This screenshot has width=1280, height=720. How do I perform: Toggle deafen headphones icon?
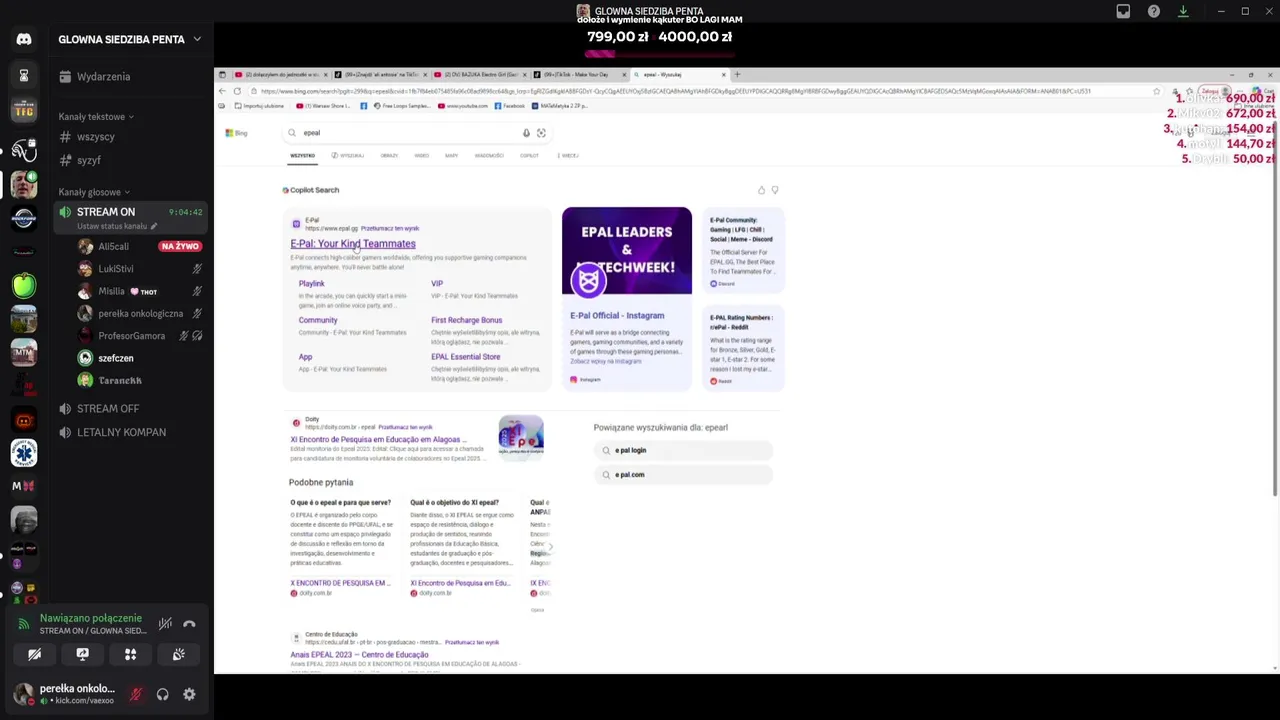point(162,694)
